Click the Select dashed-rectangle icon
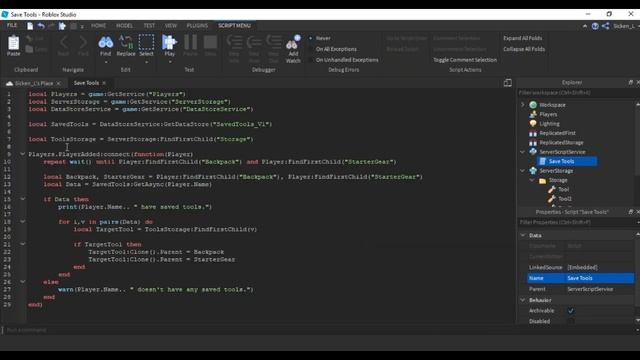The image size is (640, 360). tap(146, 42)
